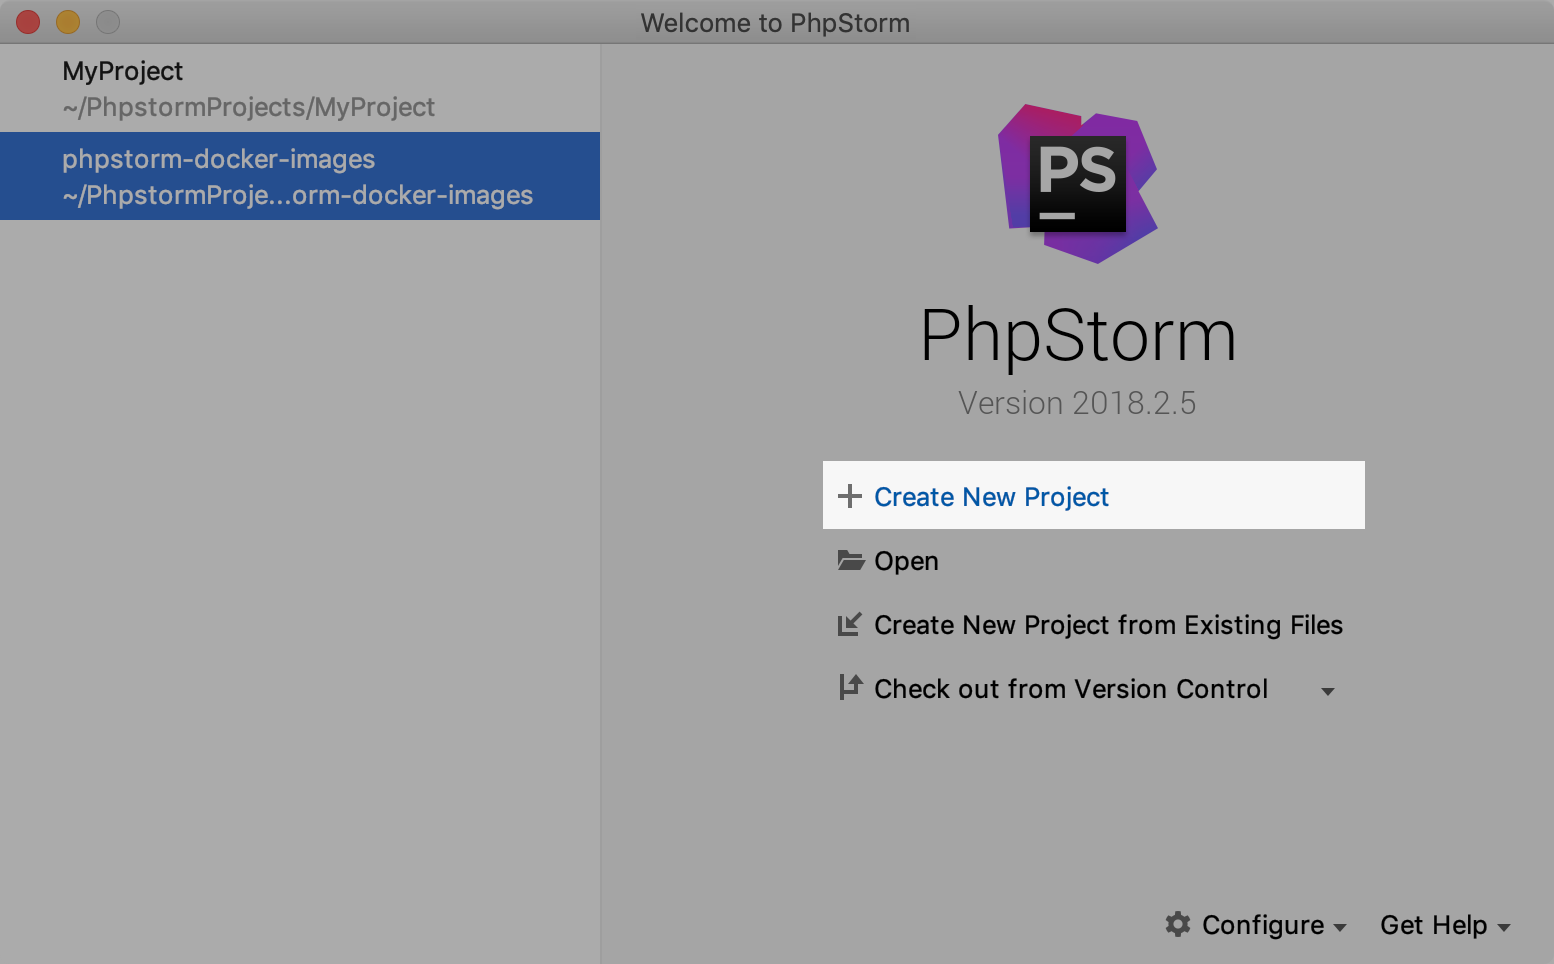Click the Version Control checkout icon
Viewport: 1554px width, 964px height.
point(850,687)
